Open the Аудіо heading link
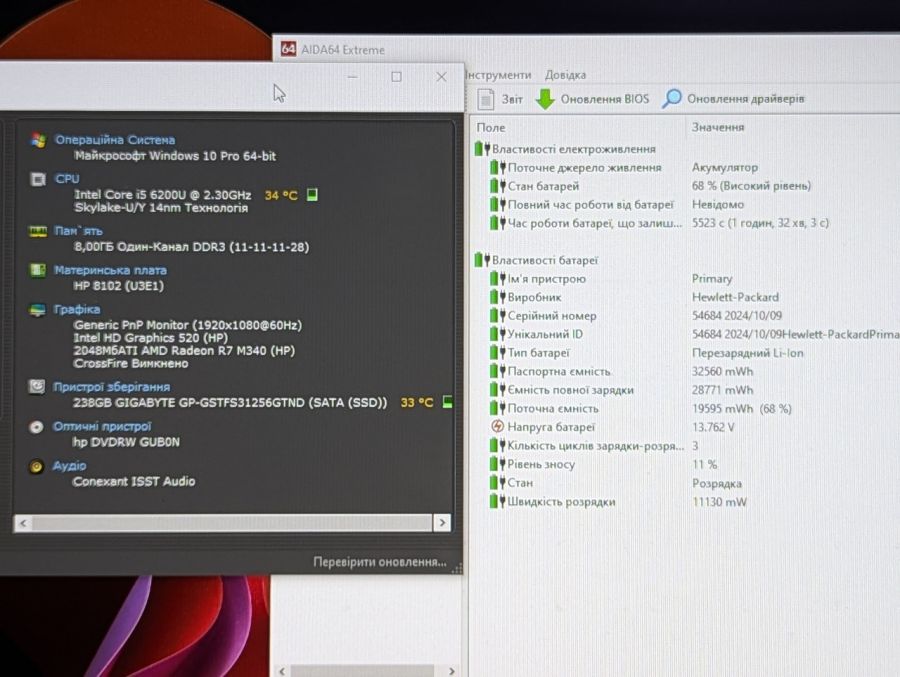Image resolution: width=900 pixels, height=677 pixels. point(69,466)
